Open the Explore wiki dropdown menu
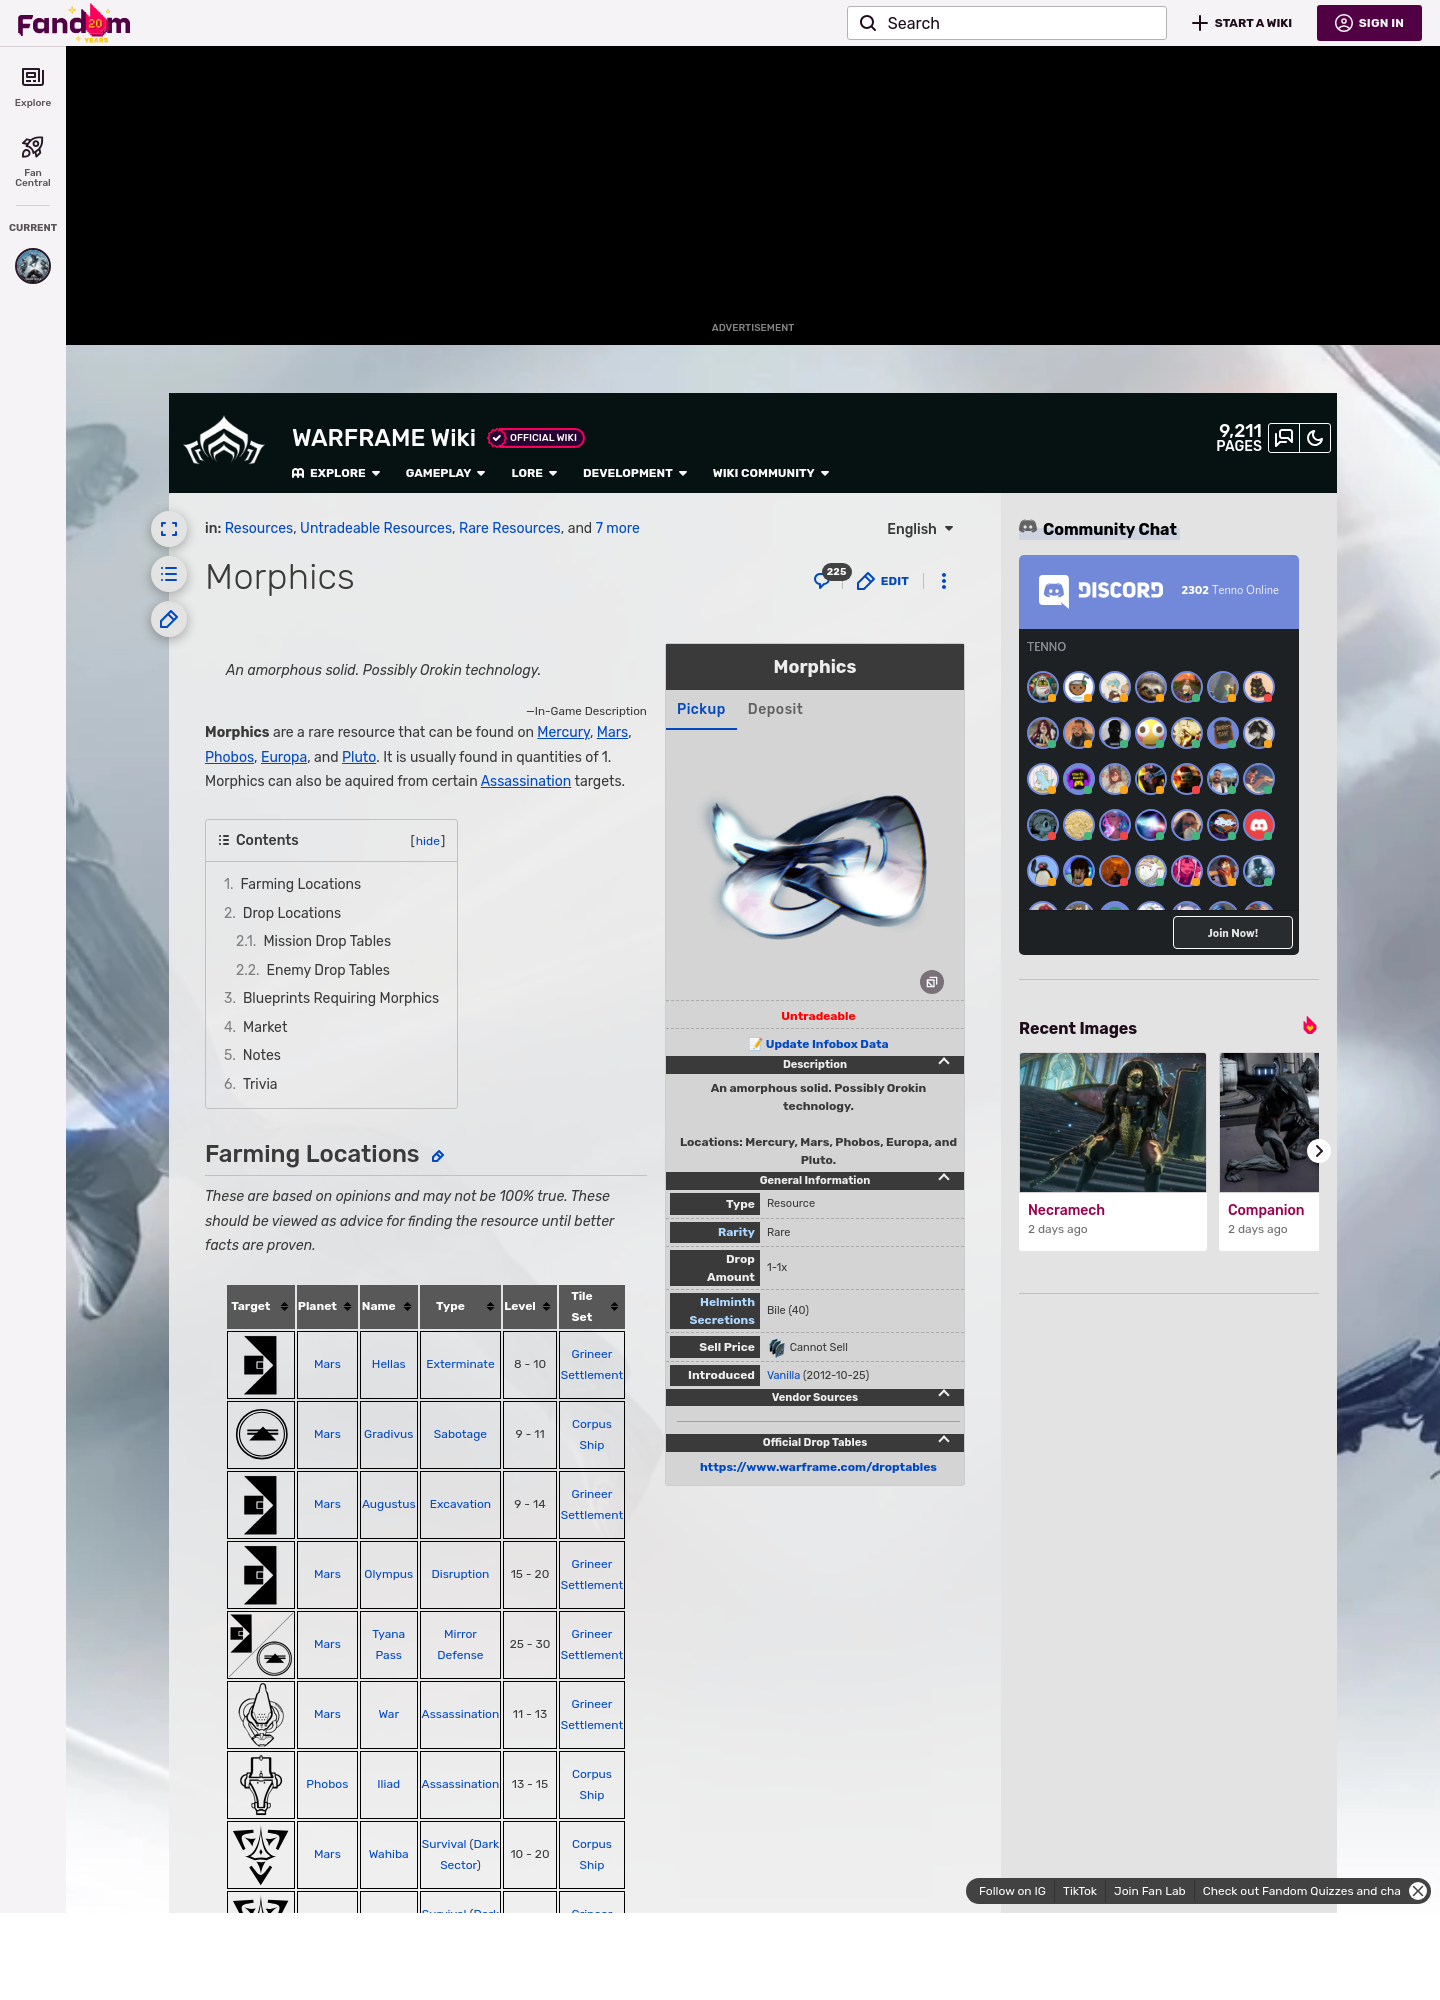This screenshot has height=2000, width=1440. (x=336, y=473)
